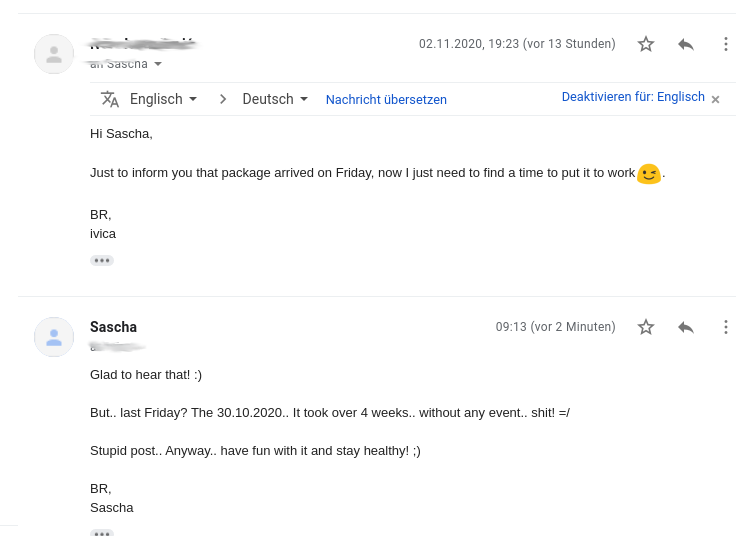Click the arrow between language selectors
The width and height of the screenshot is (740, 536).
[x=223, y=99]
